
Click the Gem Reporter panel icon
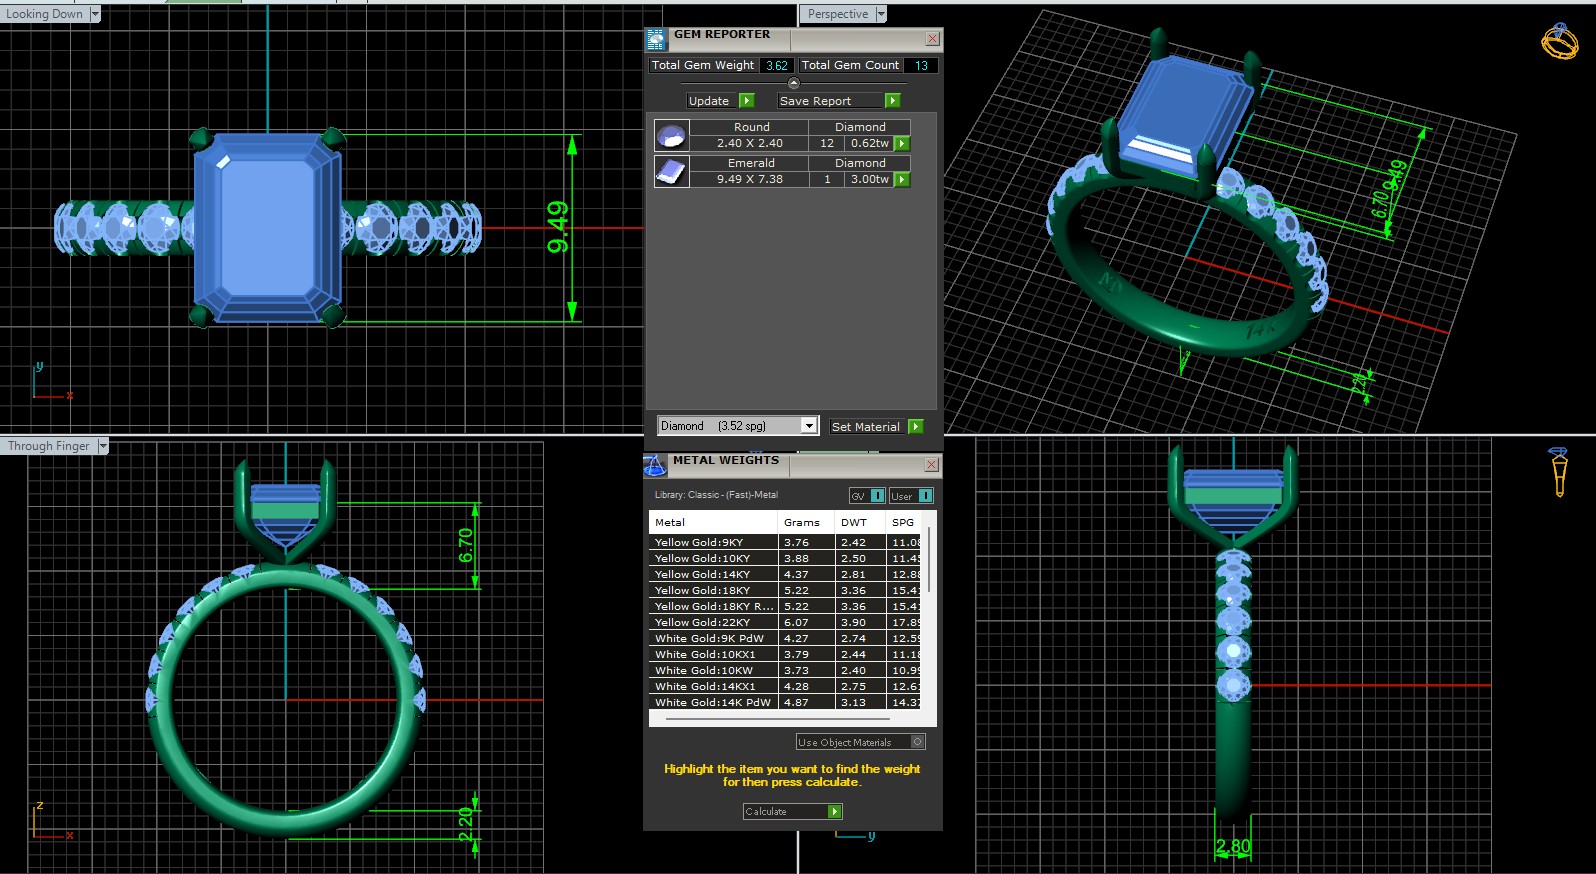(x=656, y=39)
